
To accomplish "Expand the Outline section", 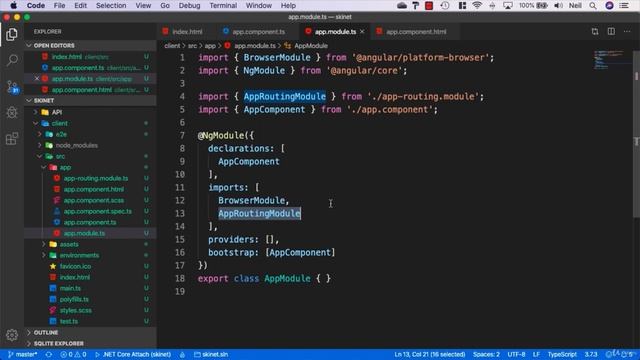I will coord(91,332).
